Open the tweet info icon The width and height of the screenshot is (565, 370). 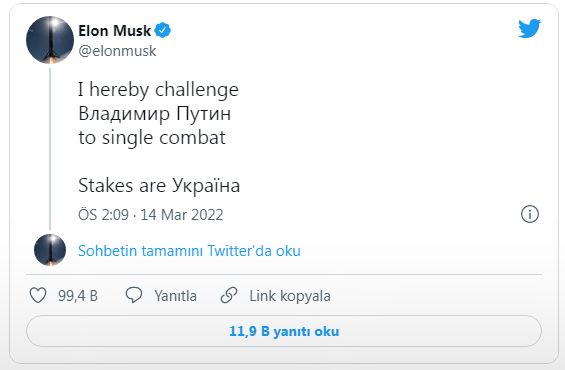point(530,214)
